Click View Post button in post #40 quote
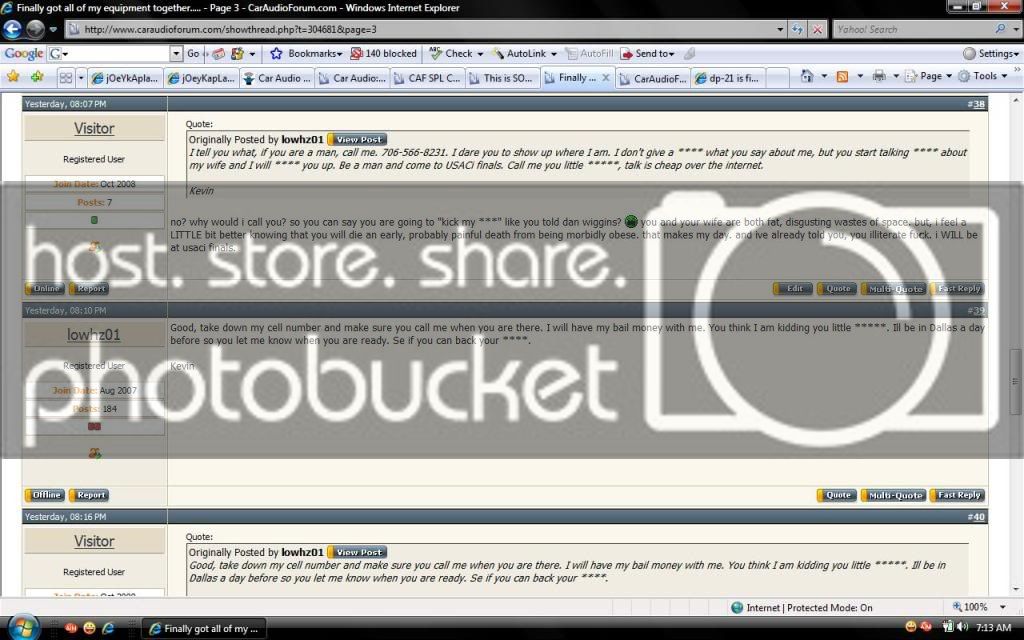This screenshot has width=1024, height=640. click(358, 552)
